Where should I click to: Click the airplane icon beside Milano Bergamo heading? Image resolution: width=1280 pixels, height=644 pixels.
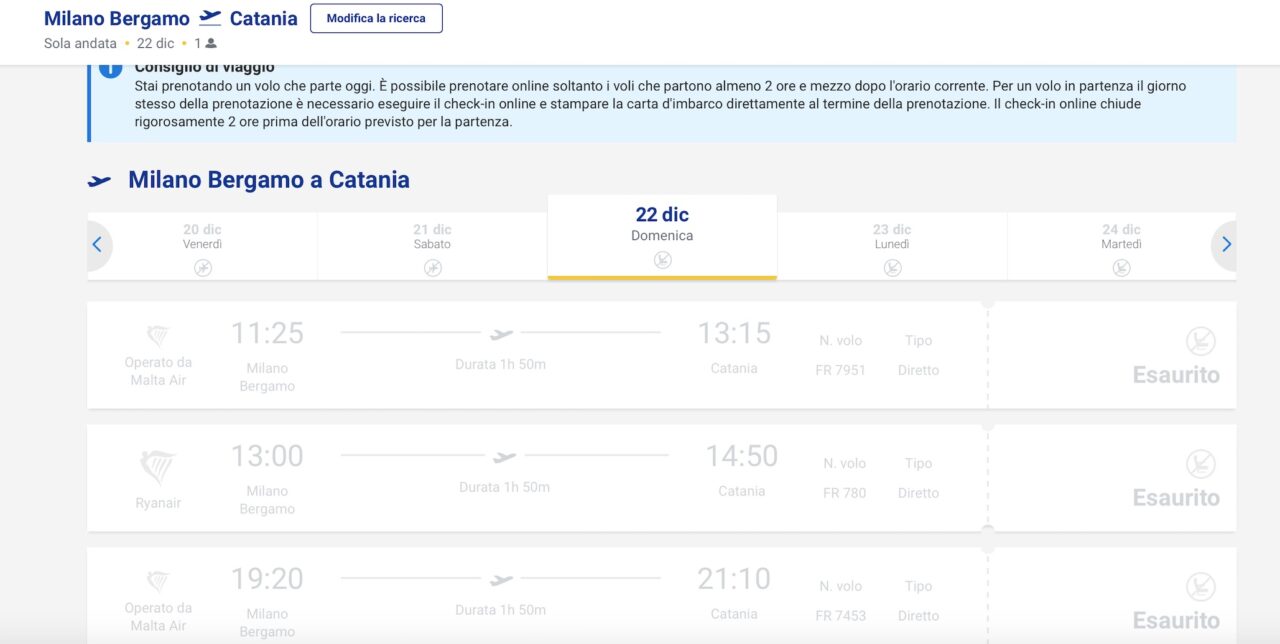click(x=100, y=181)
